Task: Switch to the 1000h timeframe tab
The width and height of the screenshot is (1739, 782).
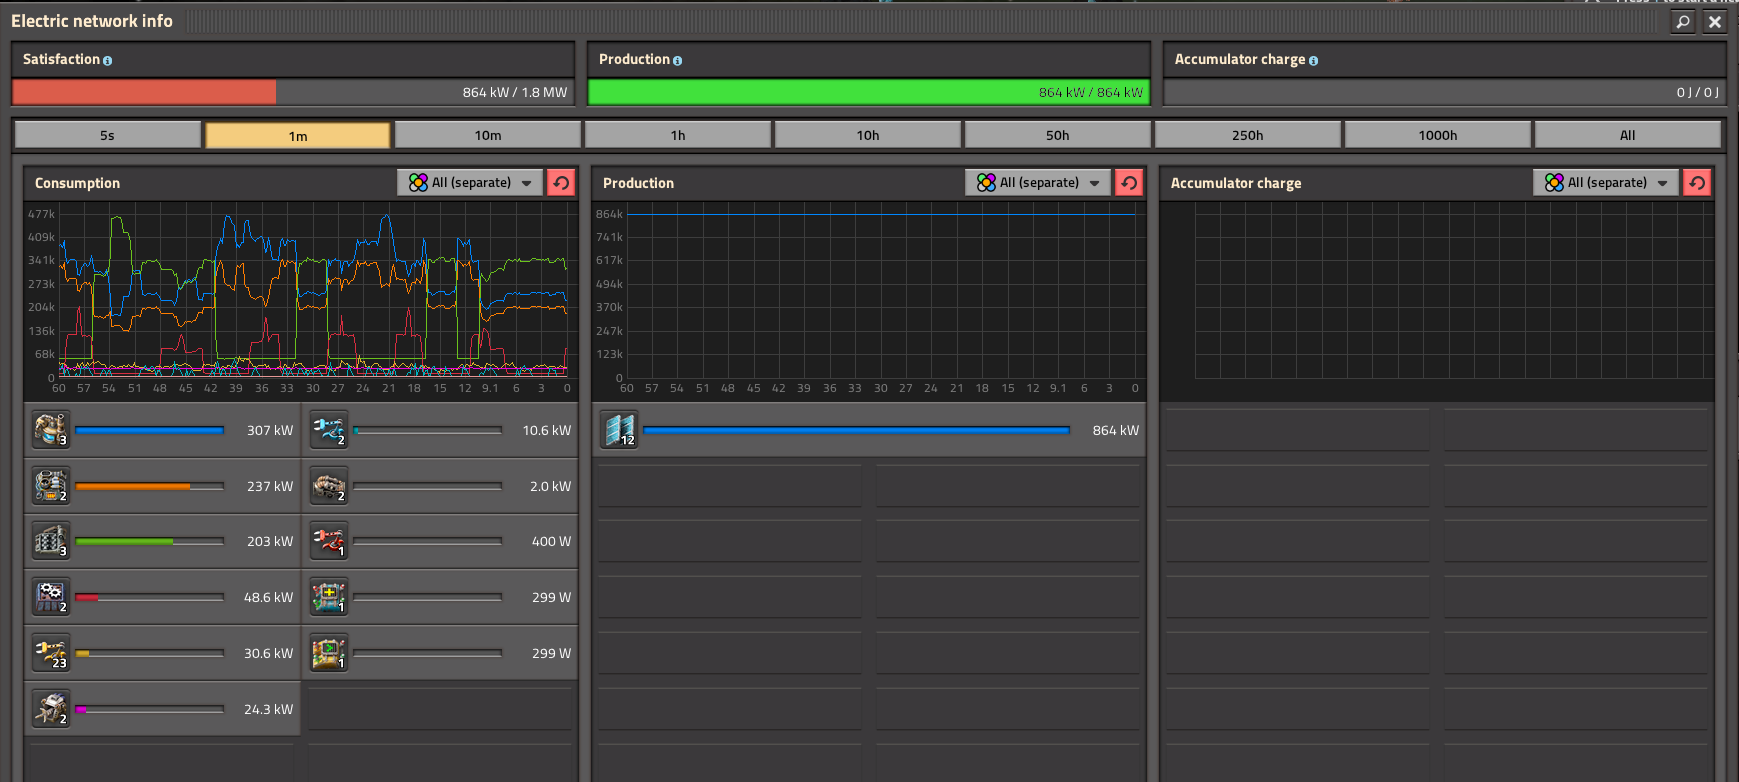Action: tap(1438, 135)
